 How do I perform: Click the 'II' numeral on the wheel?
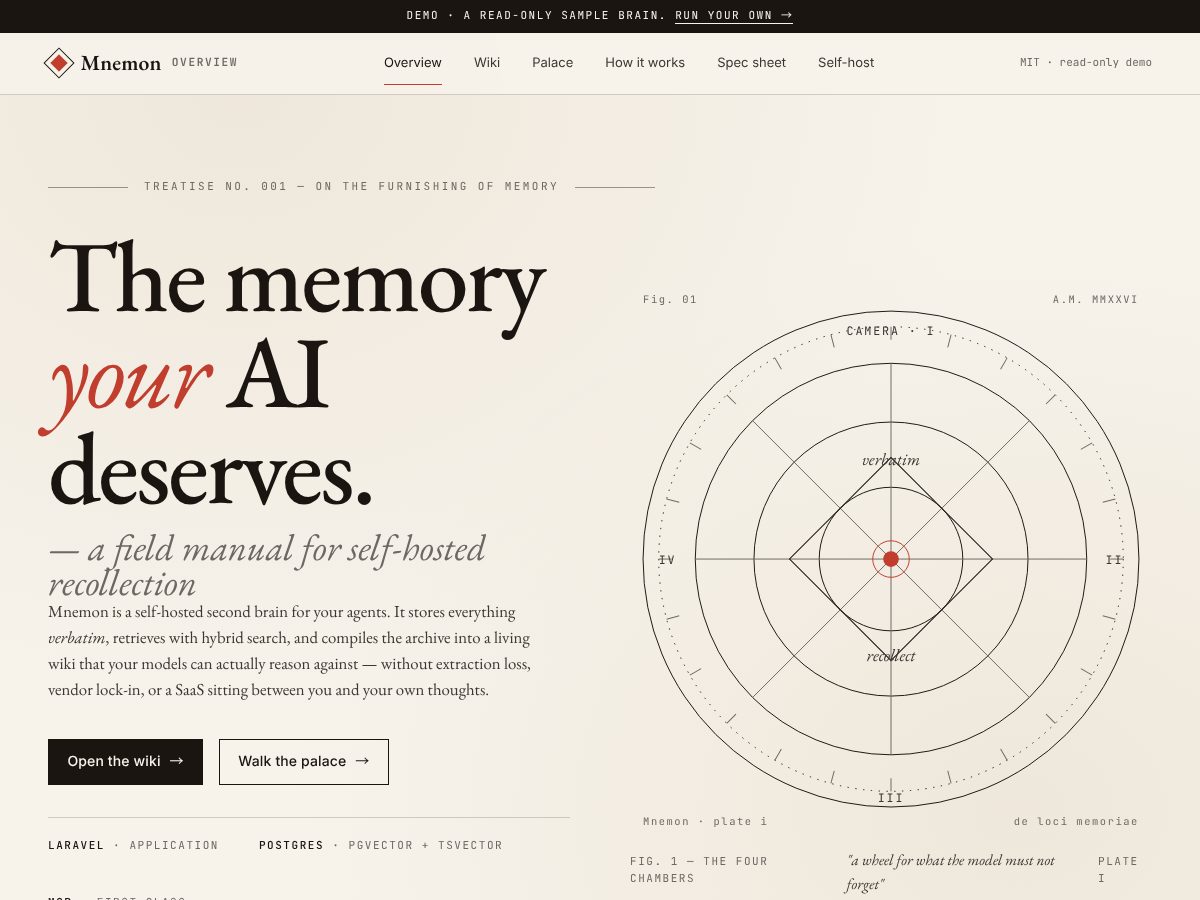coord(1114,560)
